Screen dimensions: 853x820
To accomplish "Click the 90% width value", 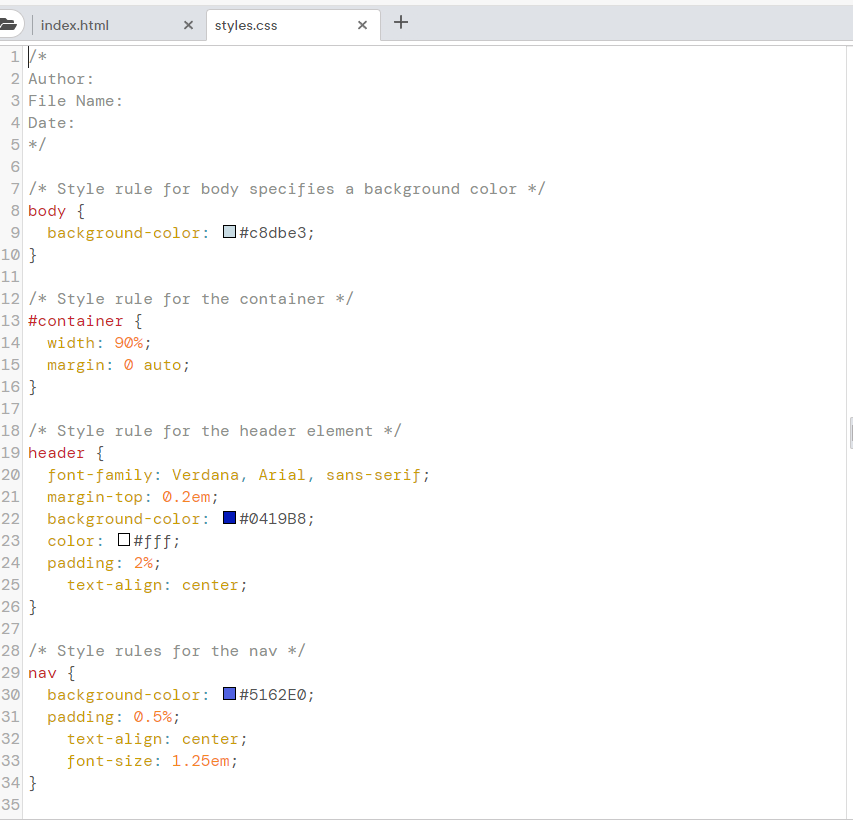I will click(128, 342).
